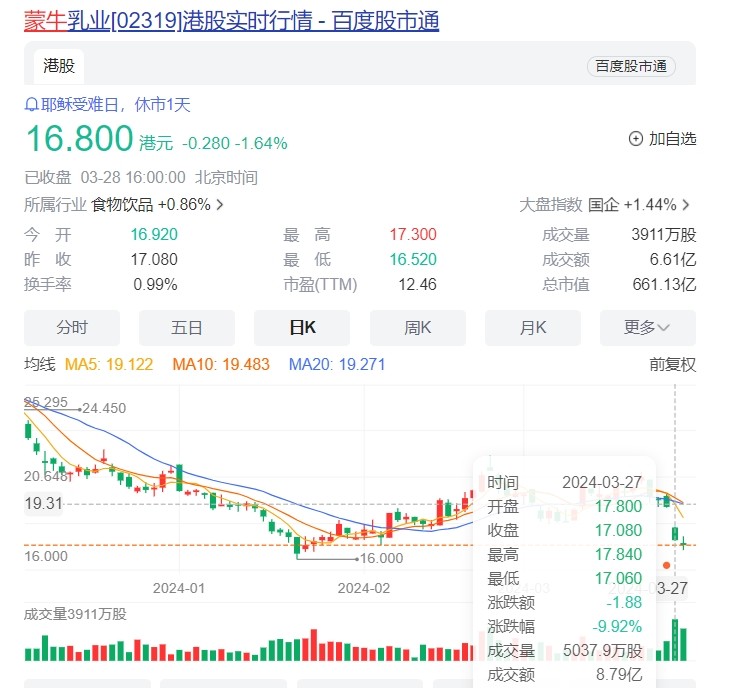
Task: Open the 蒙牛乳业[02319]港股实时行情 title link
Action: [231, 21]
